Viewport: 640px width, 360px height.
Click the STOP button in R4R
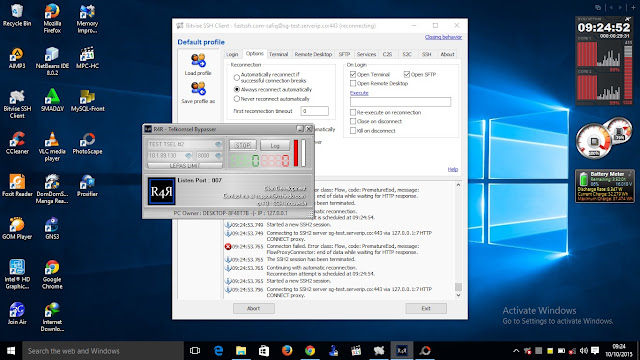[x=243, y=145]
